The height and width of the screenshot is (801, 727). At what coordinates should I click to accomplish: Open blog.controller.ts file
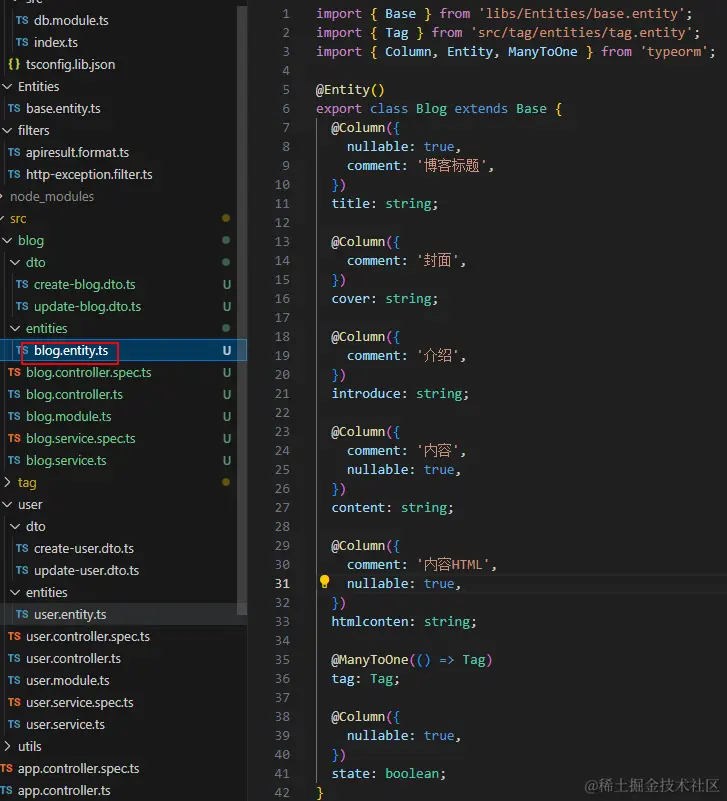75,394
